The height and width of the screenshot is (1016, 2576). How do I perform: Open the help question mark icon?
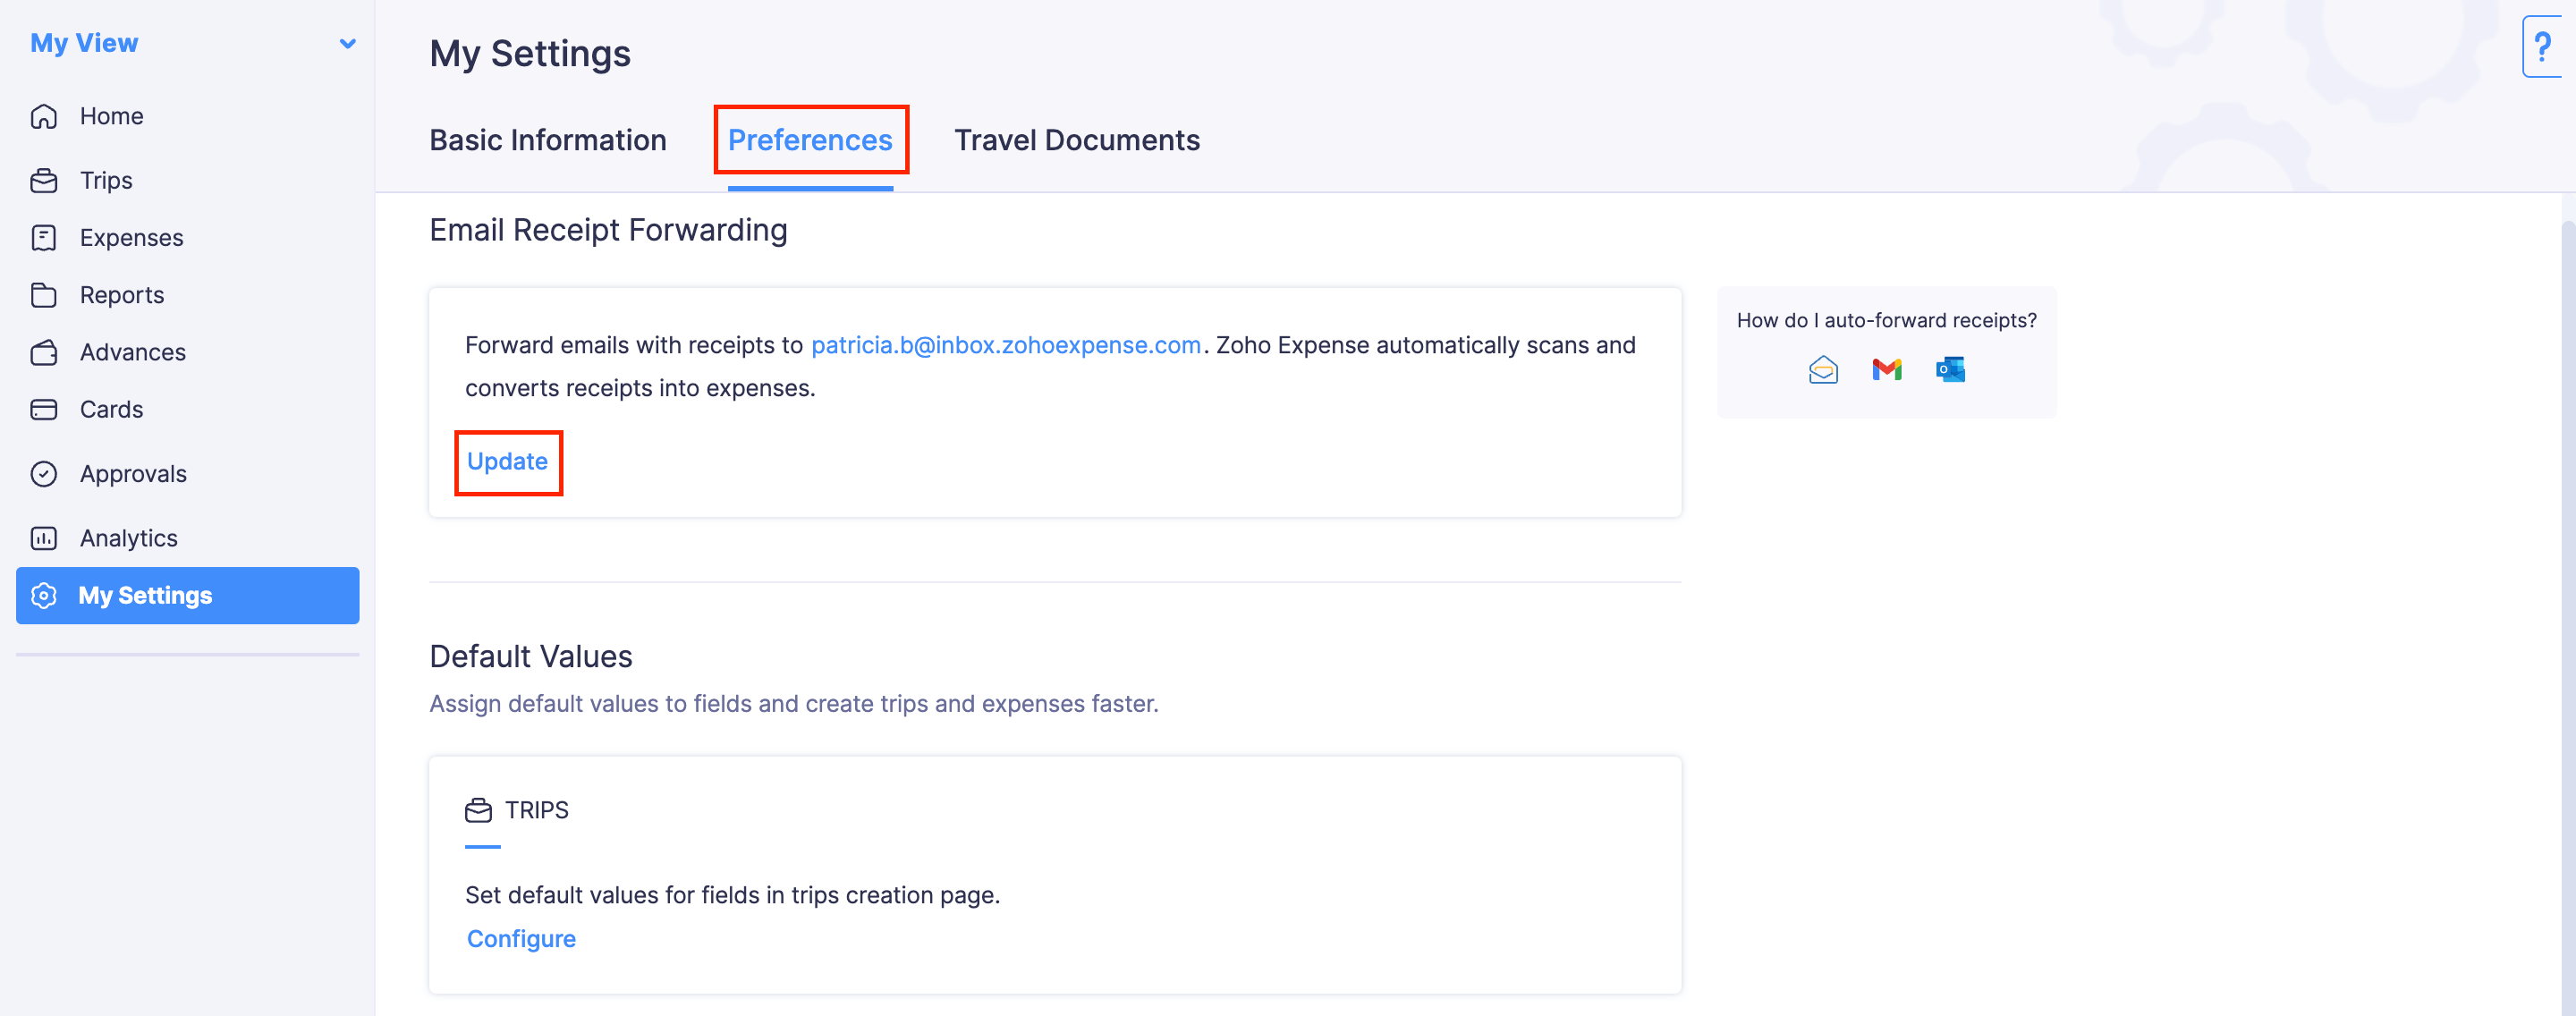2545,46
